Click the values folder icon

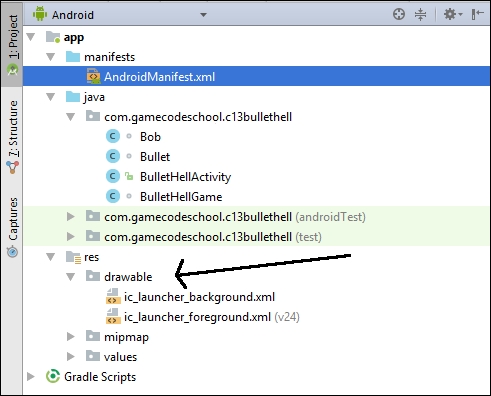point(93,356)
